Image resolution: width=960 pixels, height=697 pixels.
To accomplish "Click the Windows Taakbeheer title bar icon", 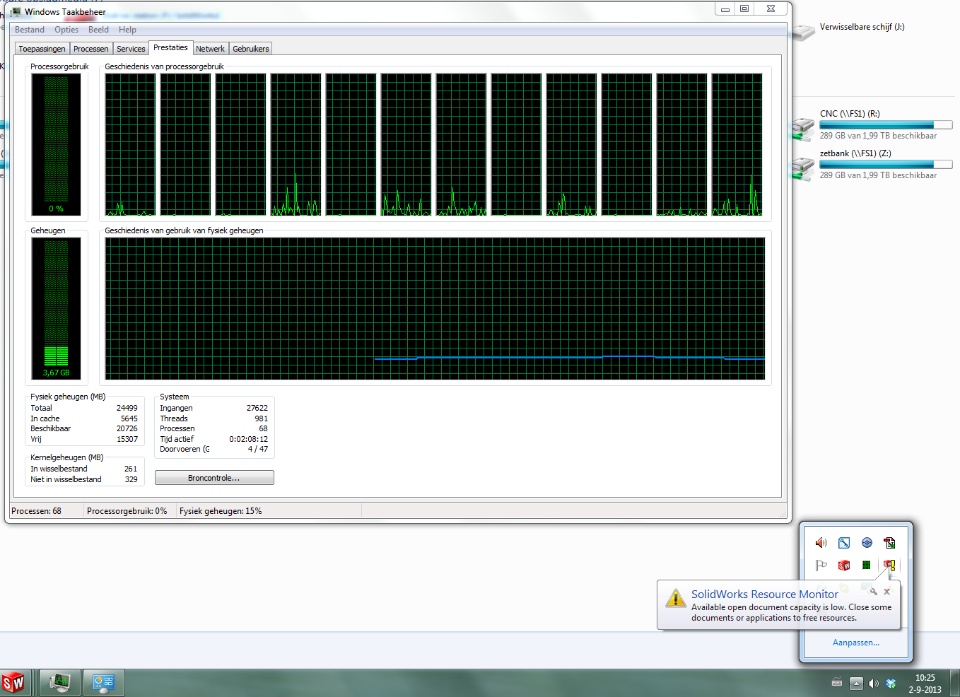I will point(16,12).
